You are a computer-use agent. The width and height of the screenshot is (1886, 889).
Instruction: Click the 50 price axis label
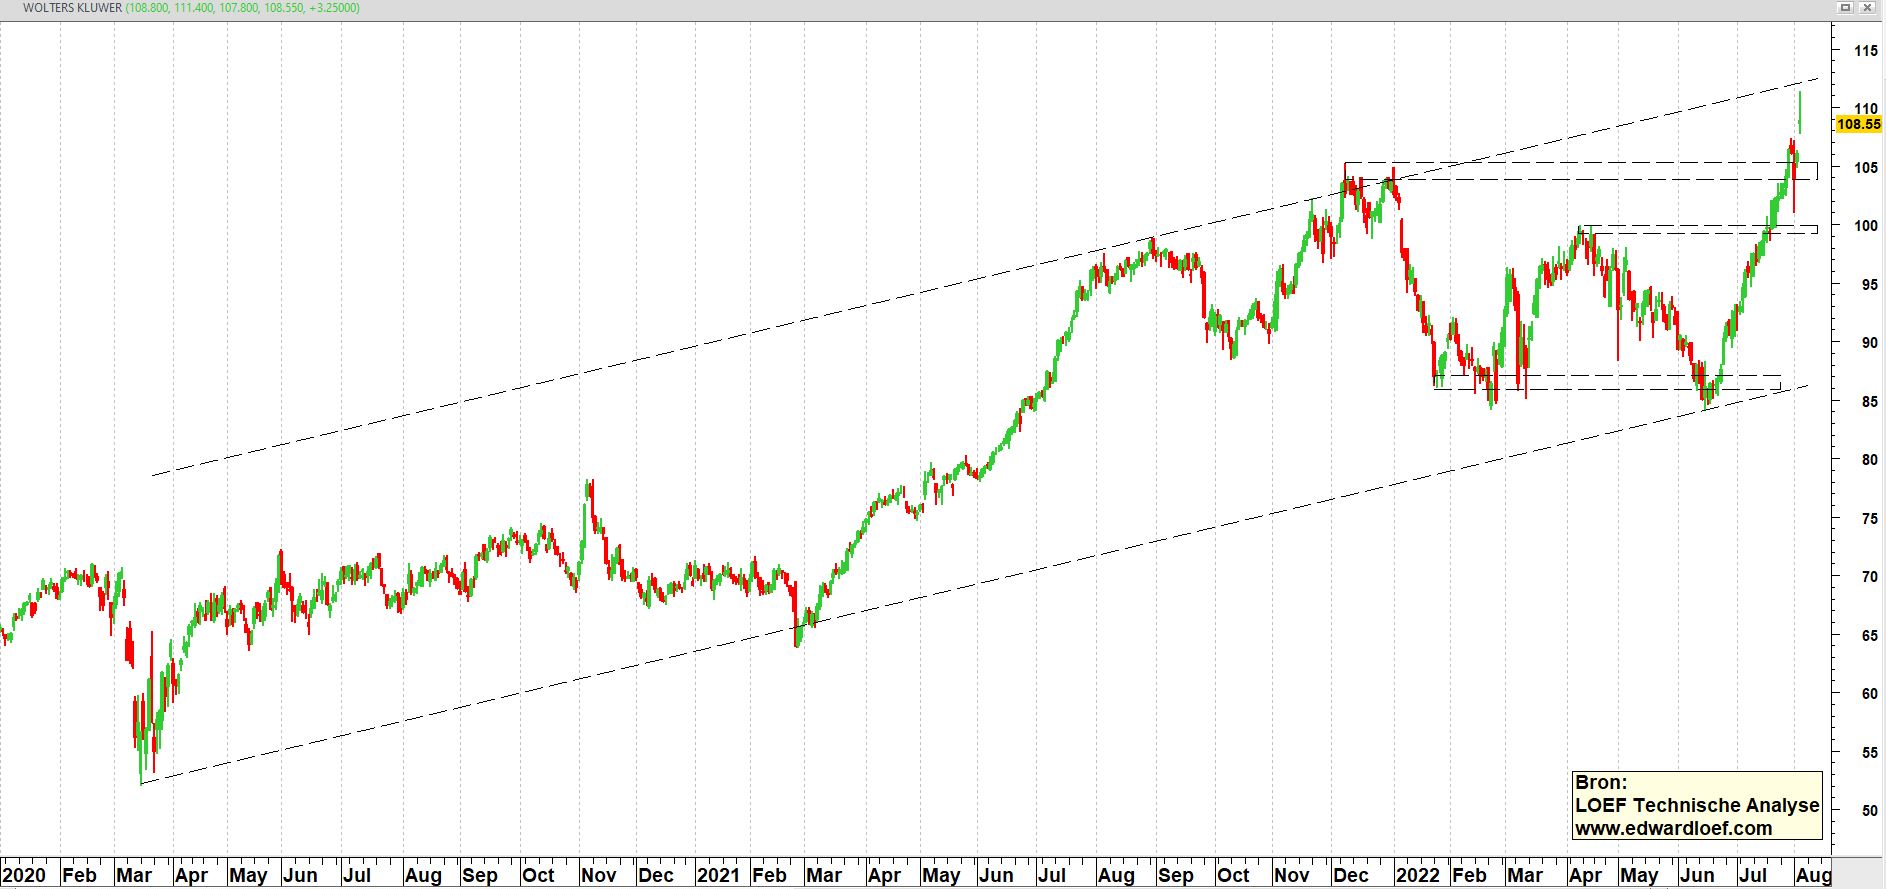[1869, 810]
